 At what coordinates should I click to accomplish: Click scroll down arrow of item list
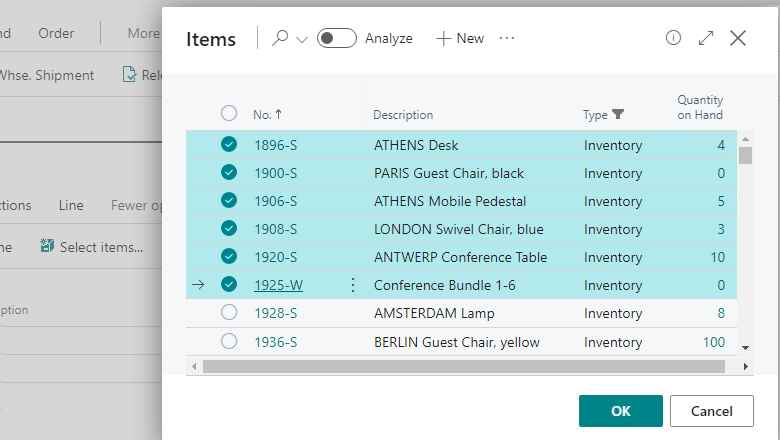coord(745,348)
